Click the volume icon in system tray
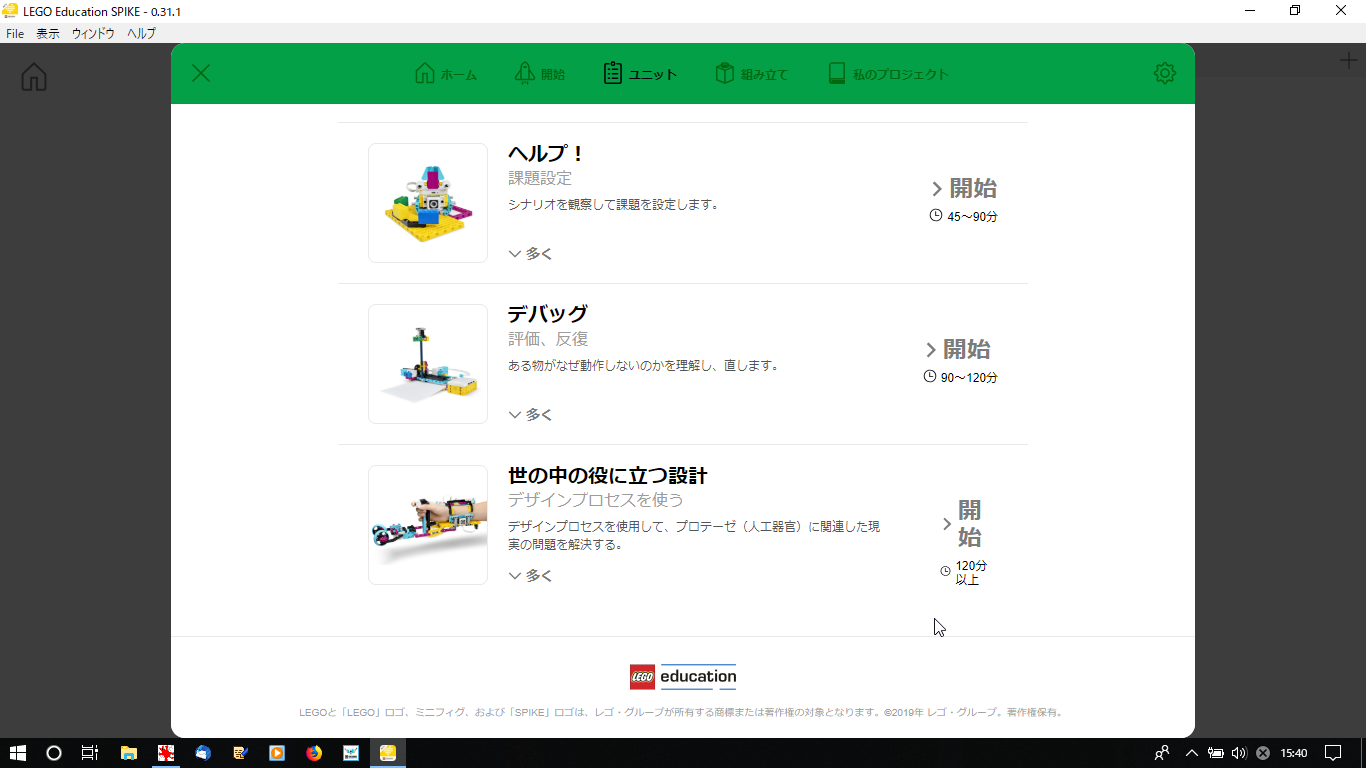Image resolution: width=1366 pixels, height=768 pixels. pyautogui.click(x=1239, y=753)
